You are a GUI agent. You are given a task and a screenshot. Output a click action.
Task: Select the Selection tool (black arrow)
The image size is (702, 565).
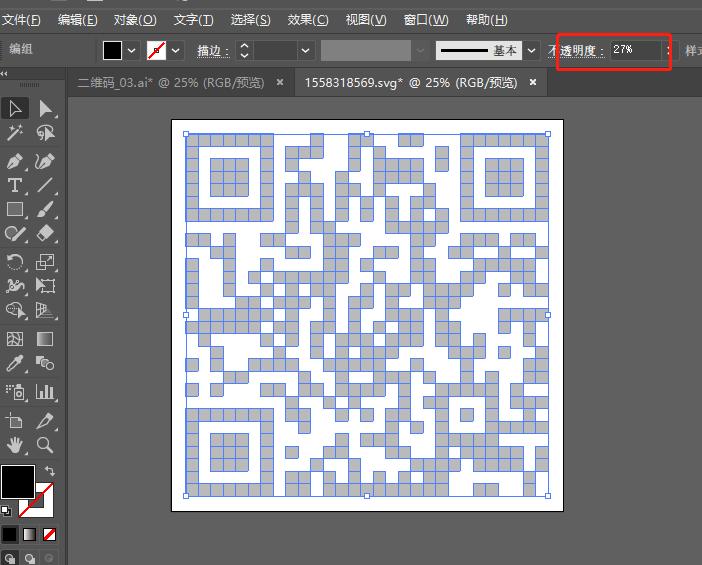click(x=15, y=109)
